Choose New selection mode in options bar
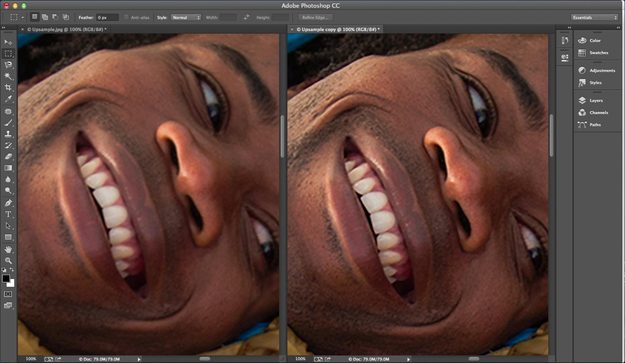Viewport: 625px width, 363px height. (35, 17)
